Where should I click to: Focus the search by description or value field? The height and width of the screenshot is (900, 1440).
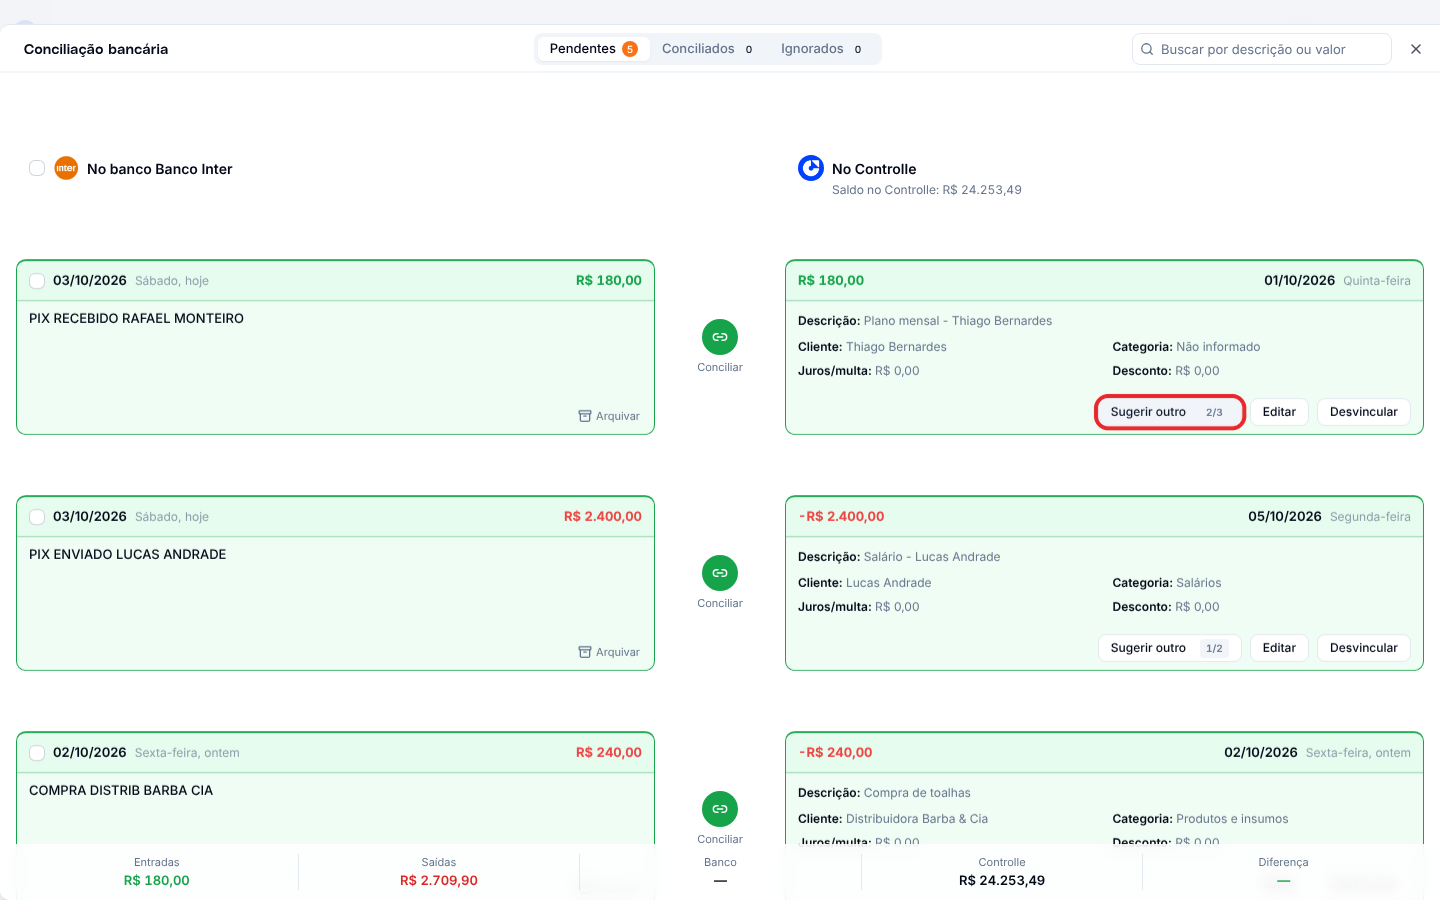1262,49
